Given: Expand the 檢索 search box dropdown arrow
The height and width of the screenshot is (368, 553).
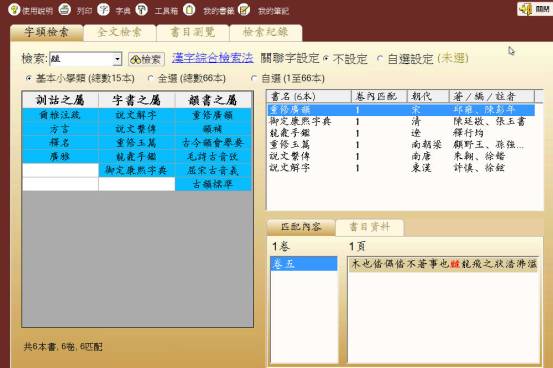Looking at the screenshot, I should click(x=117, y=59).
